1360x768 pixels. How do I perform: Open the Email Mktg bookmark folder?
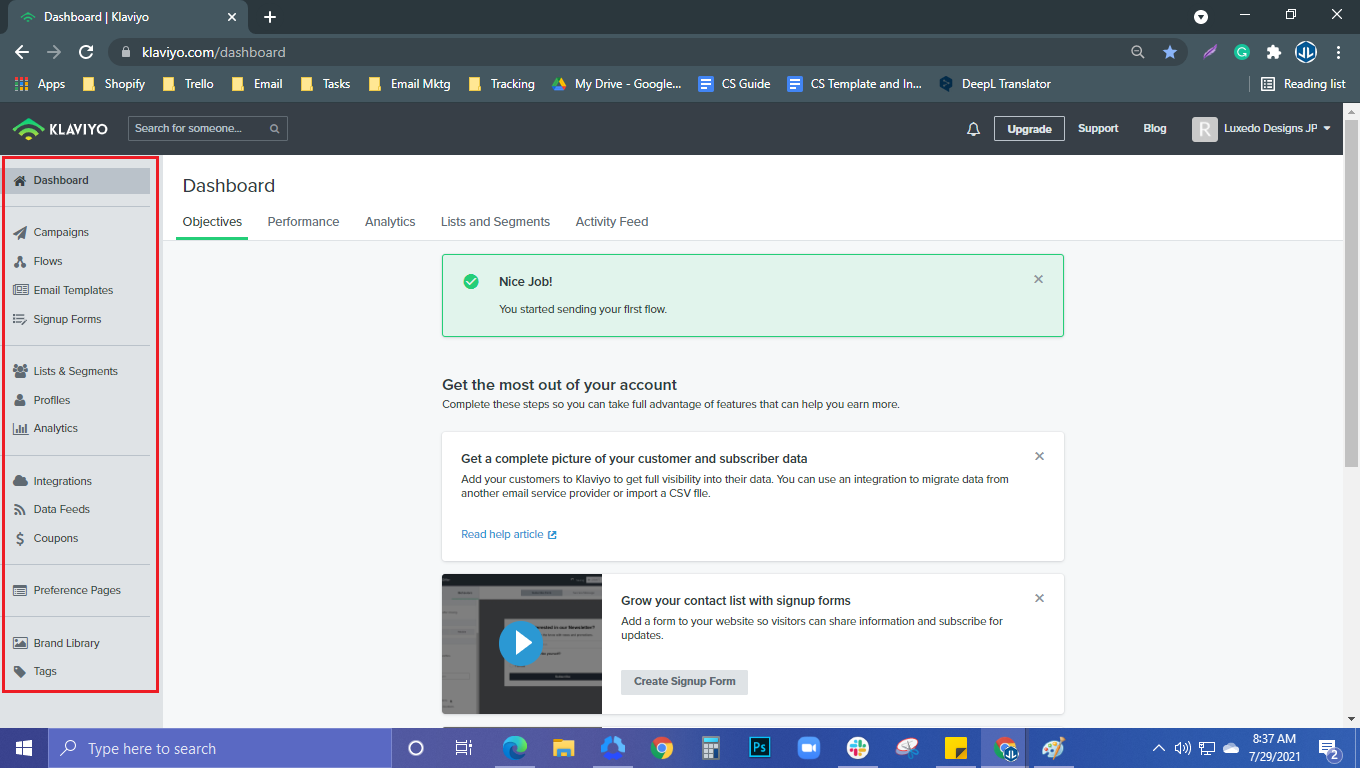coord(409,84)
